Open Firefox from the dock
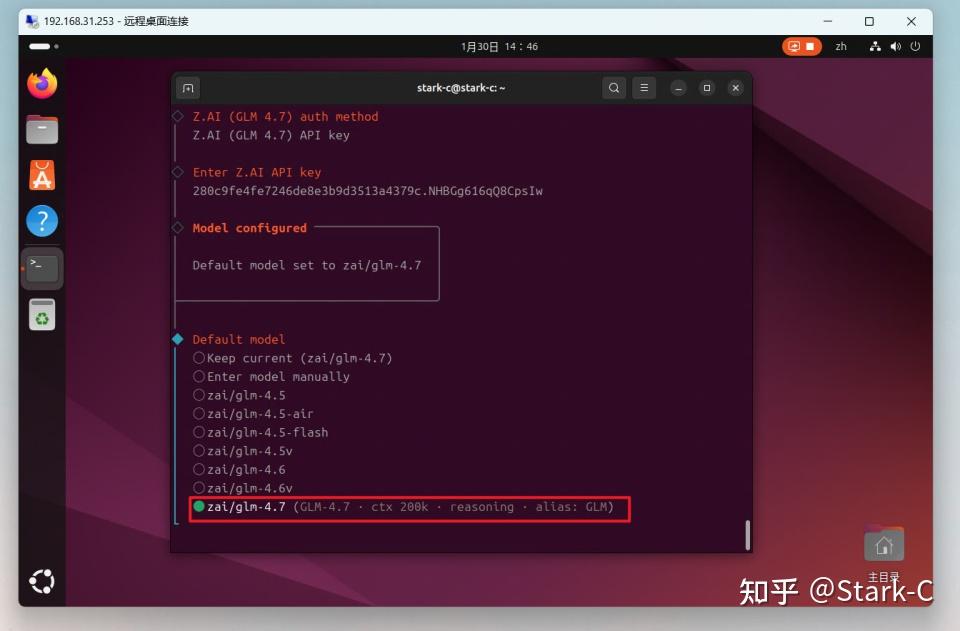960x631 pixels. [x=42, y=84]
